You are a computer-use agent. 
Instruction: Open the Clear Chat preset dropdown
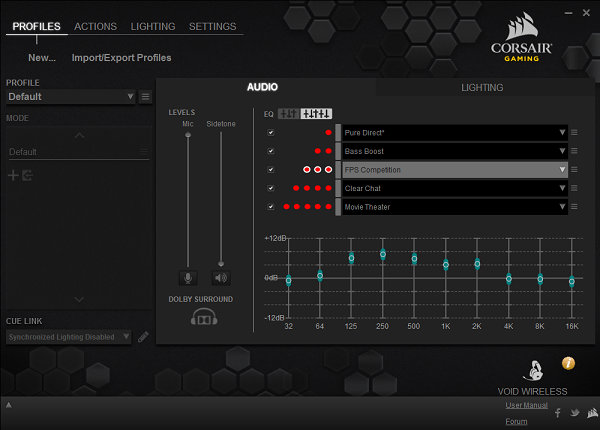click(x=455, y=188)
